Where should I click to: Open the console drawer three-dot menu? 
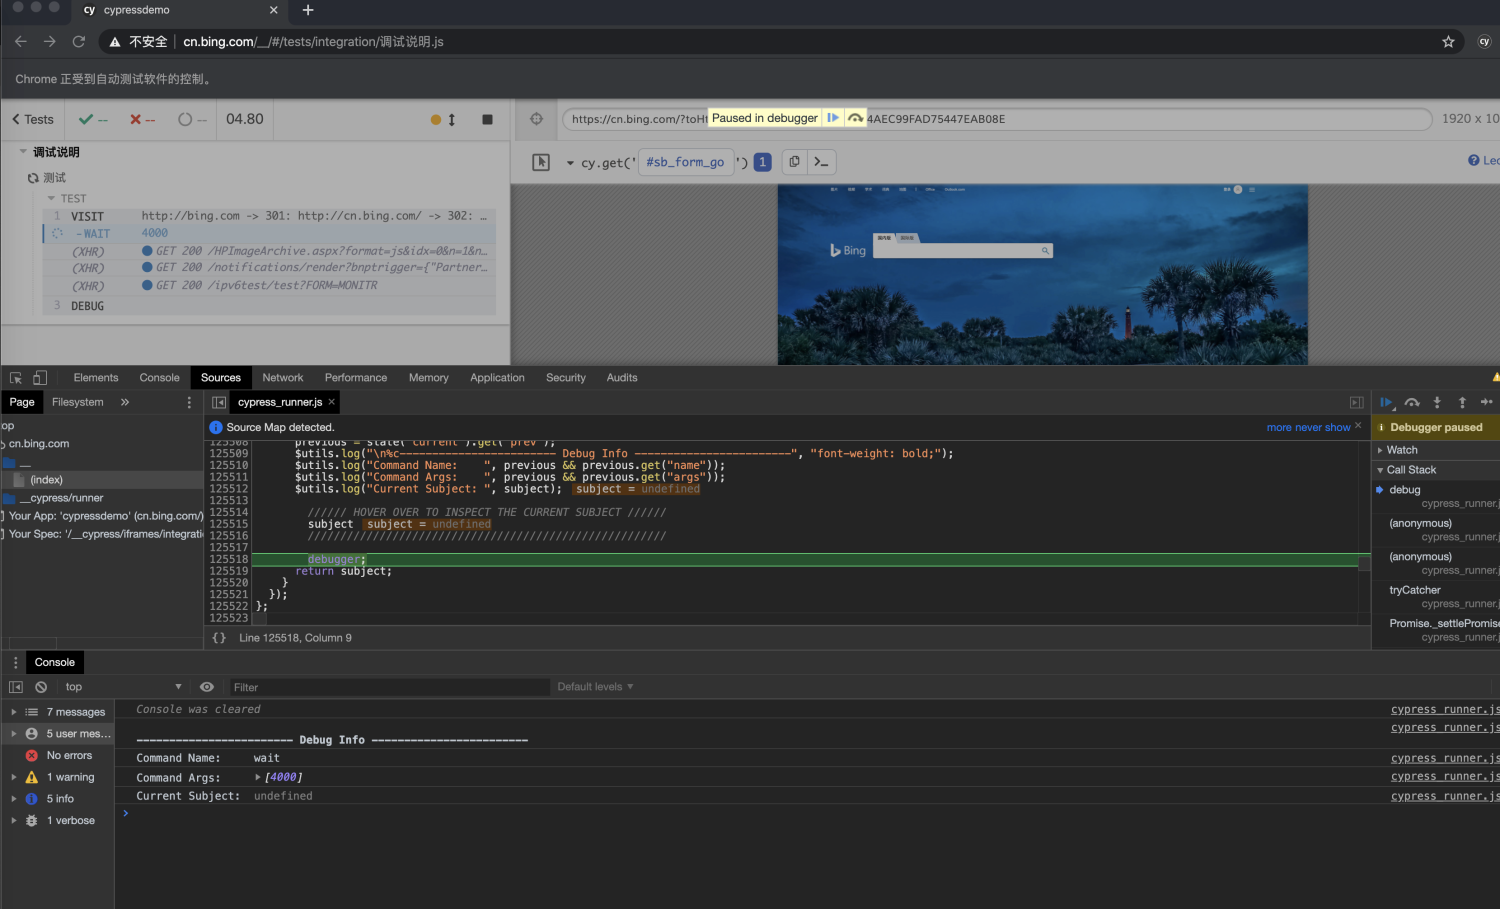point(16,662)
